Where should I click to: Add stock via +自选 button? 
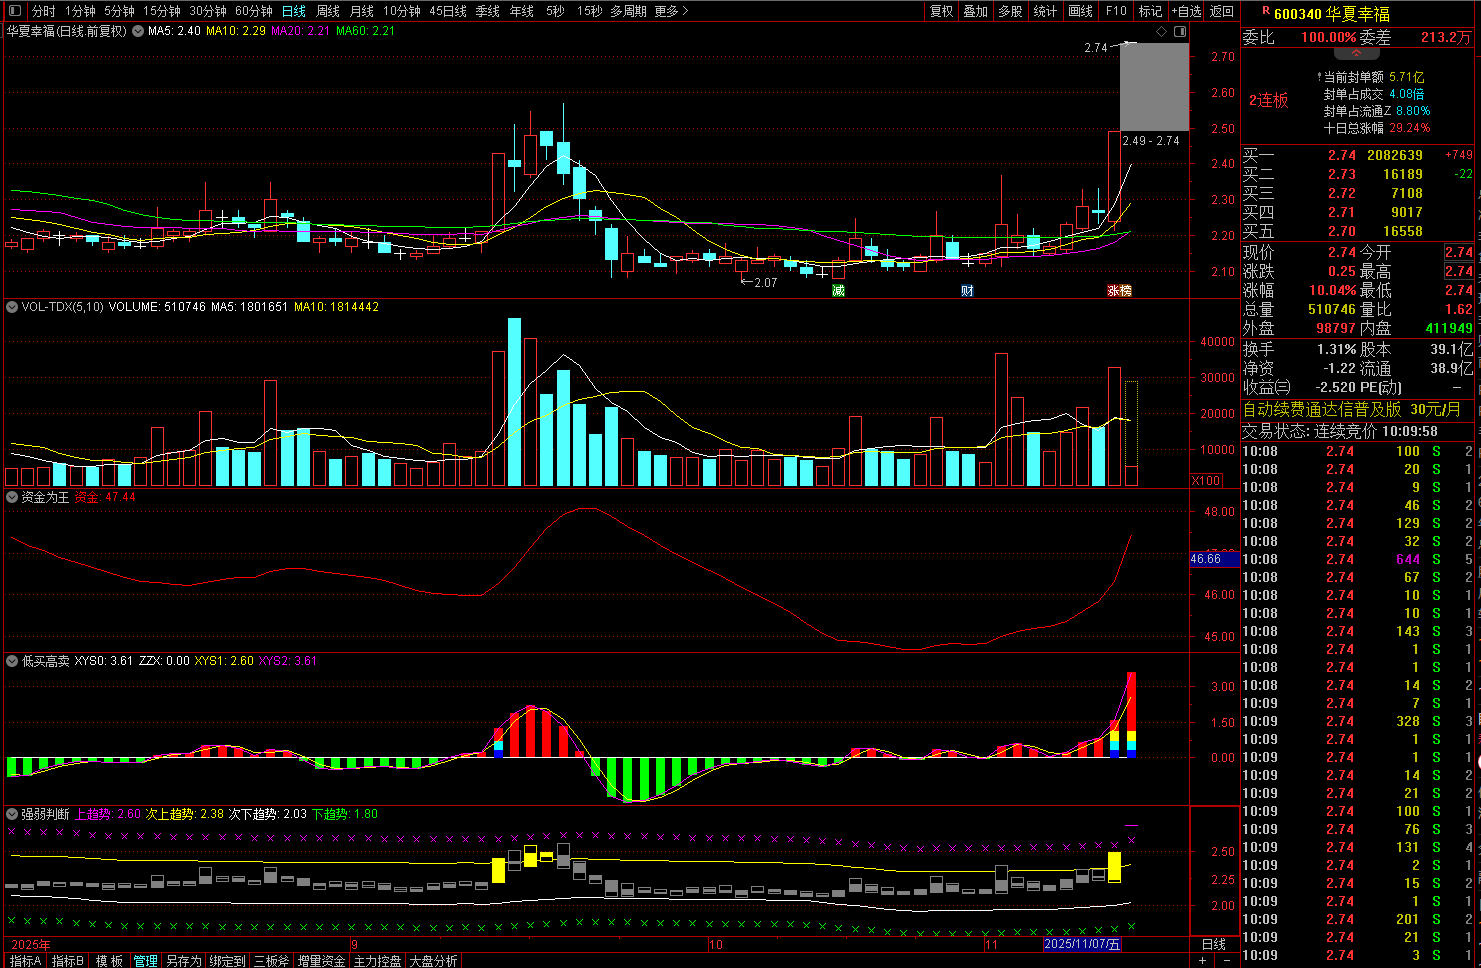1187,11
